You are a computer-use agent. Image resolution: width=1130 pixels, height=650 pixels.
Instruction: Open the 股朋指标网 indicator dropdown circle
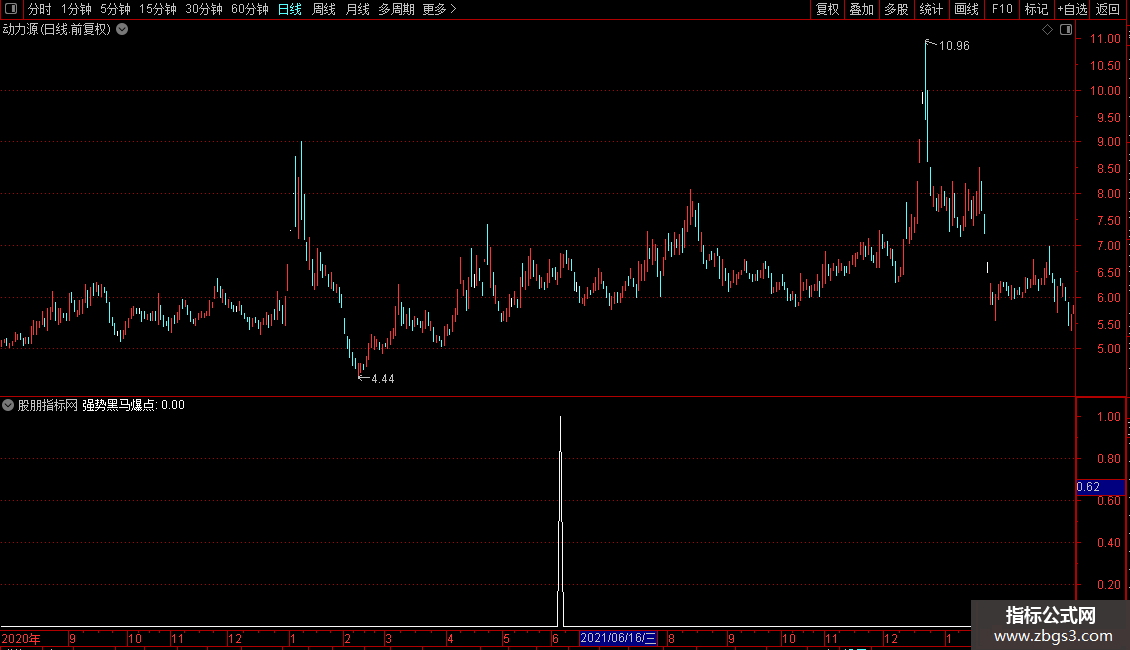click(x=8, y=405)
